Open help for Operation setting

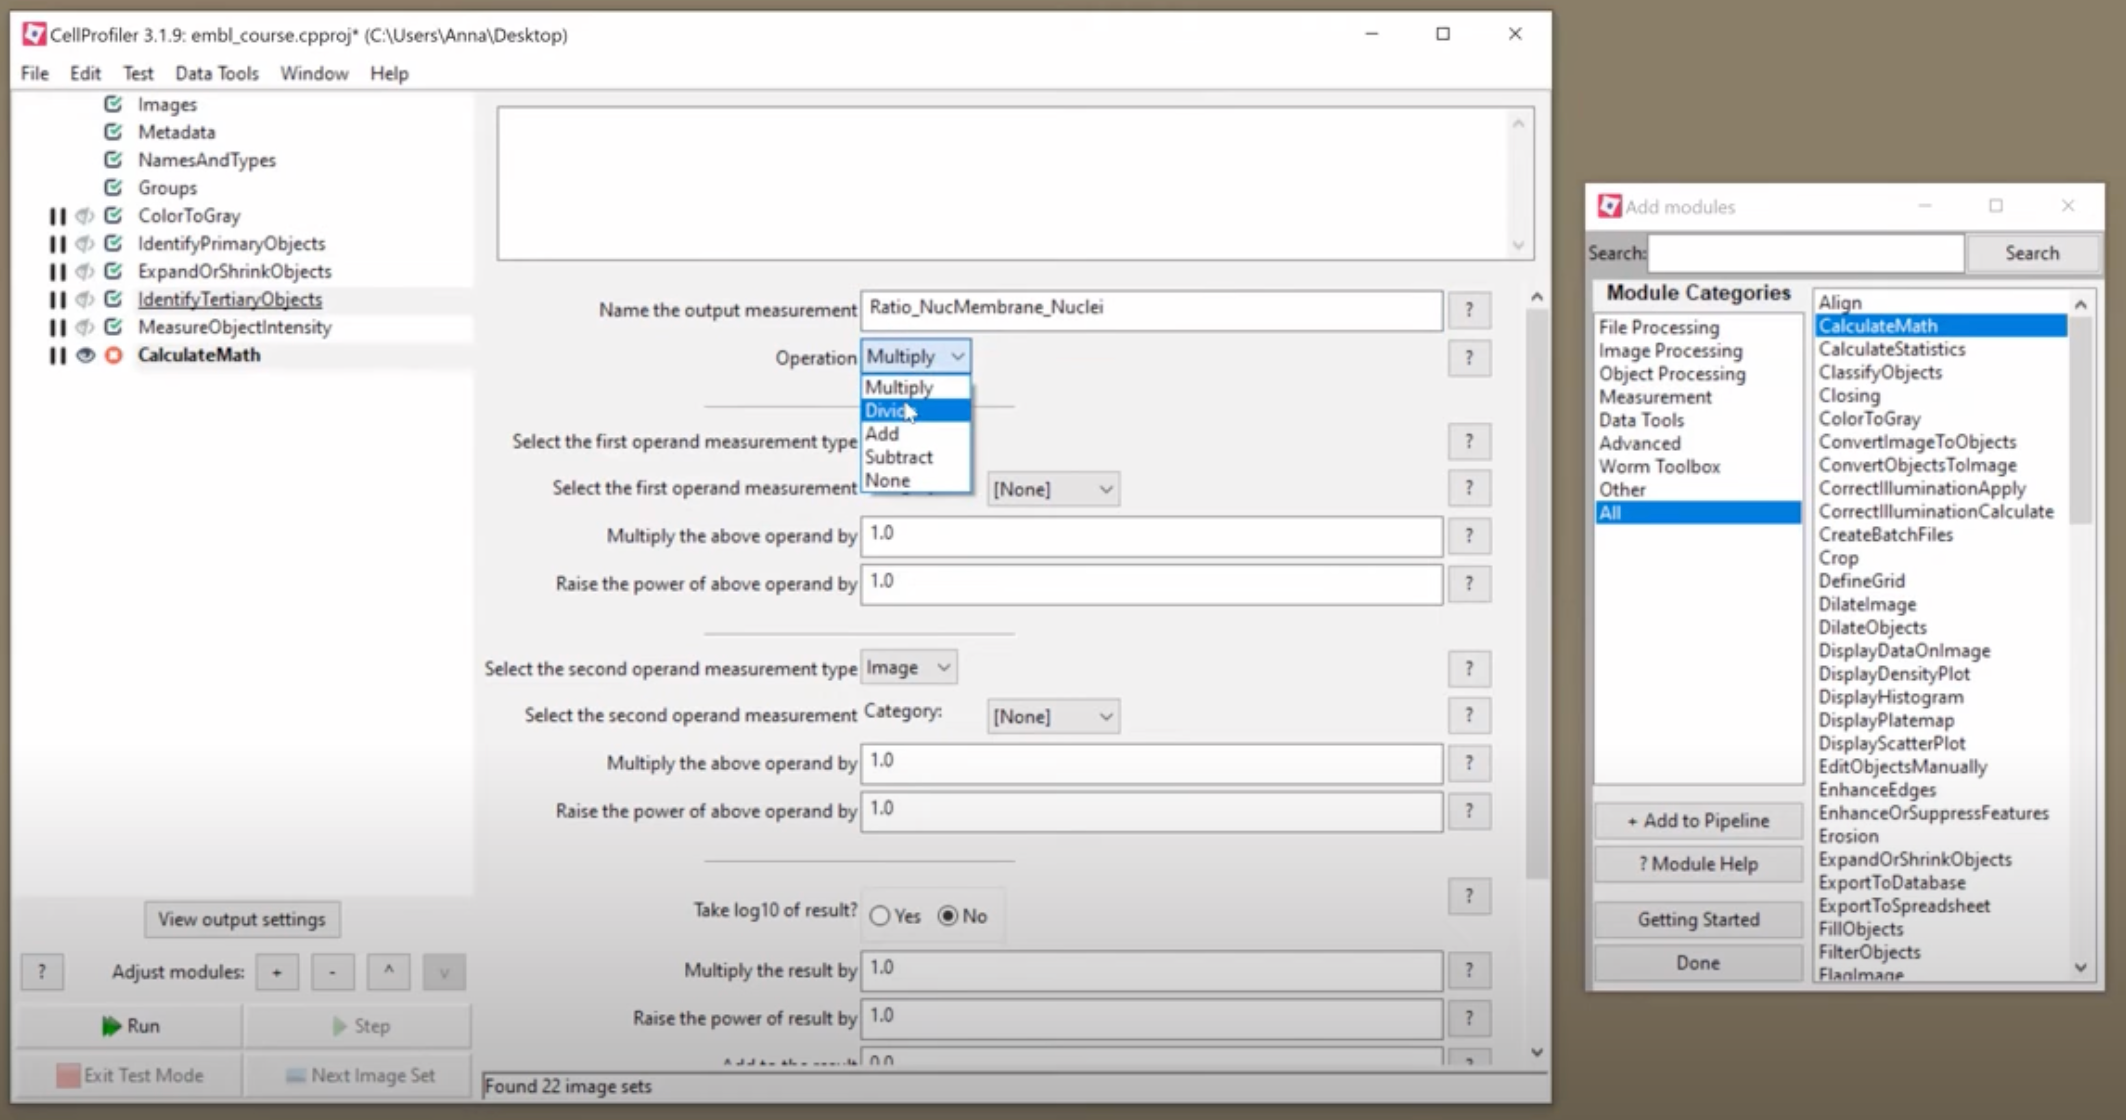point(1469,358)
